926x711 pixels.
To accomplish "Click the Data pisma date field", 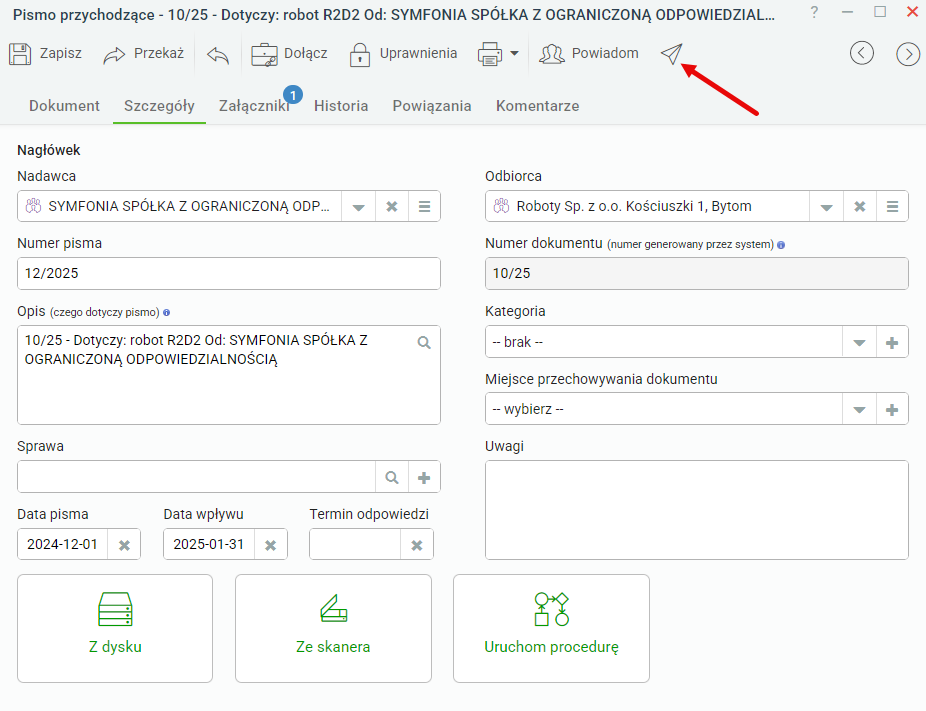I will (63, 544).
